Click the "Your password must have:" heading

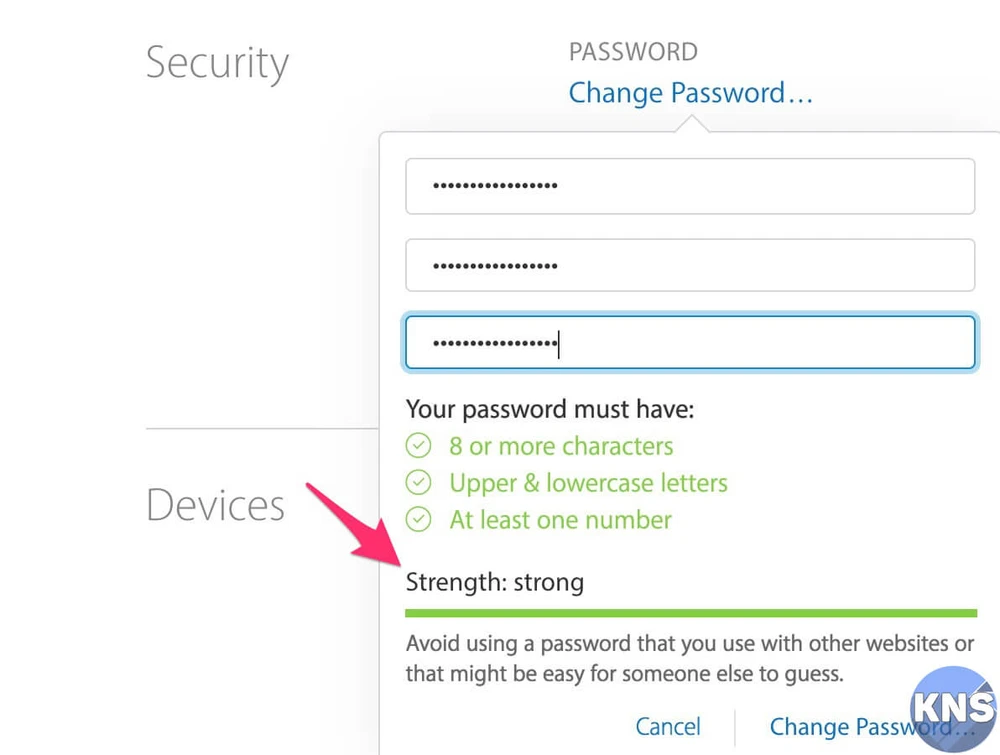tap(550, 409)
